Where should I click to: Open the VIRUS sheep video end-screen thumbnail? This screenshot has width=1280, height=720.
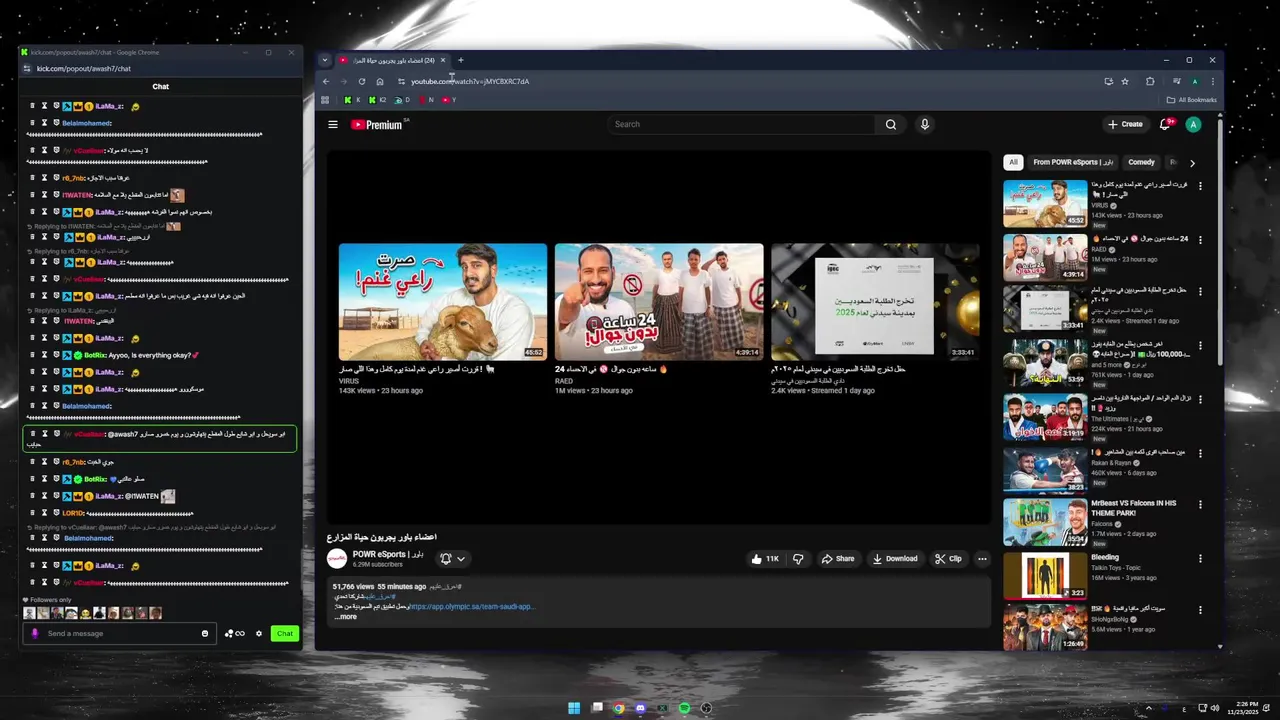[x=443, y=302]
